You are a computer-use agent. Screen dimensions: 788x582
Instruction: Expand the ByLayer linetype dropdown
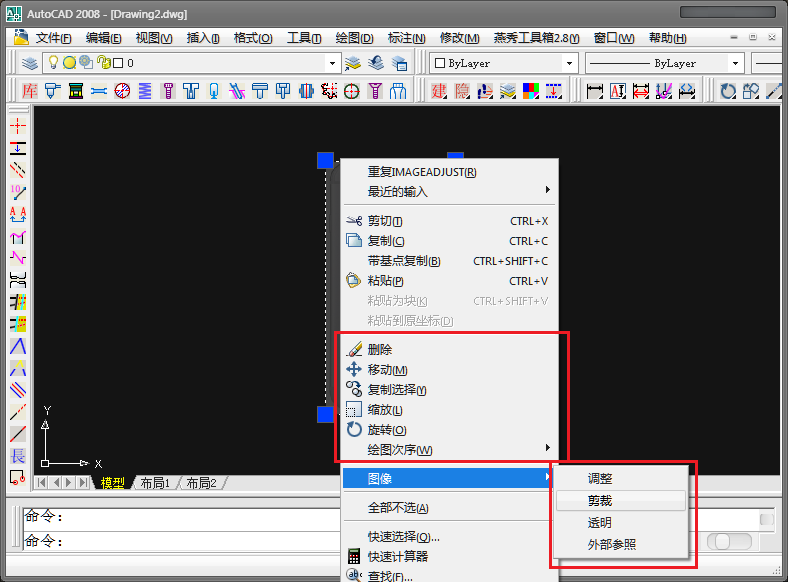735,63
